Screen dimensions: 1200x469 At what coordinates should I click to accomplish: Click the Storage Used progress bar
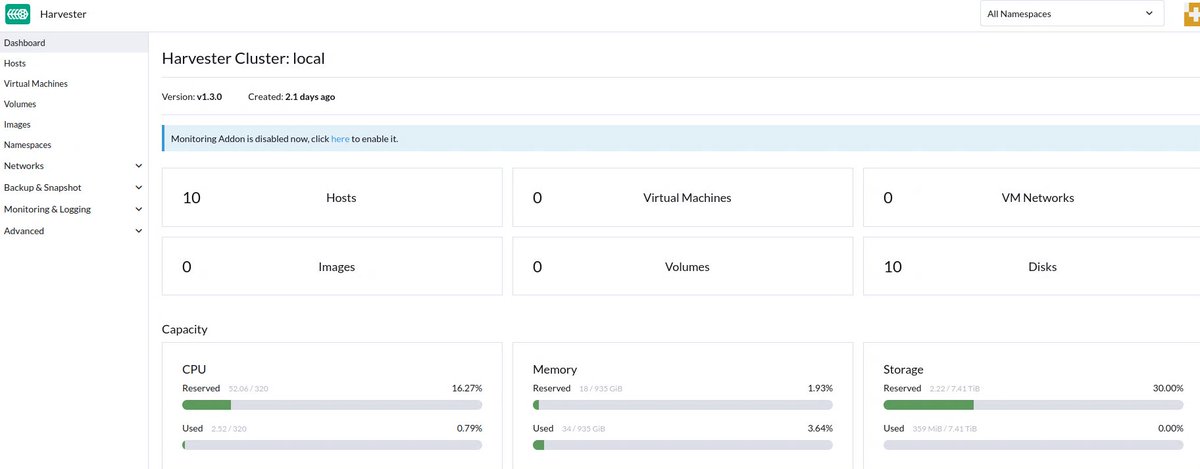click(x=1034, y=445)
